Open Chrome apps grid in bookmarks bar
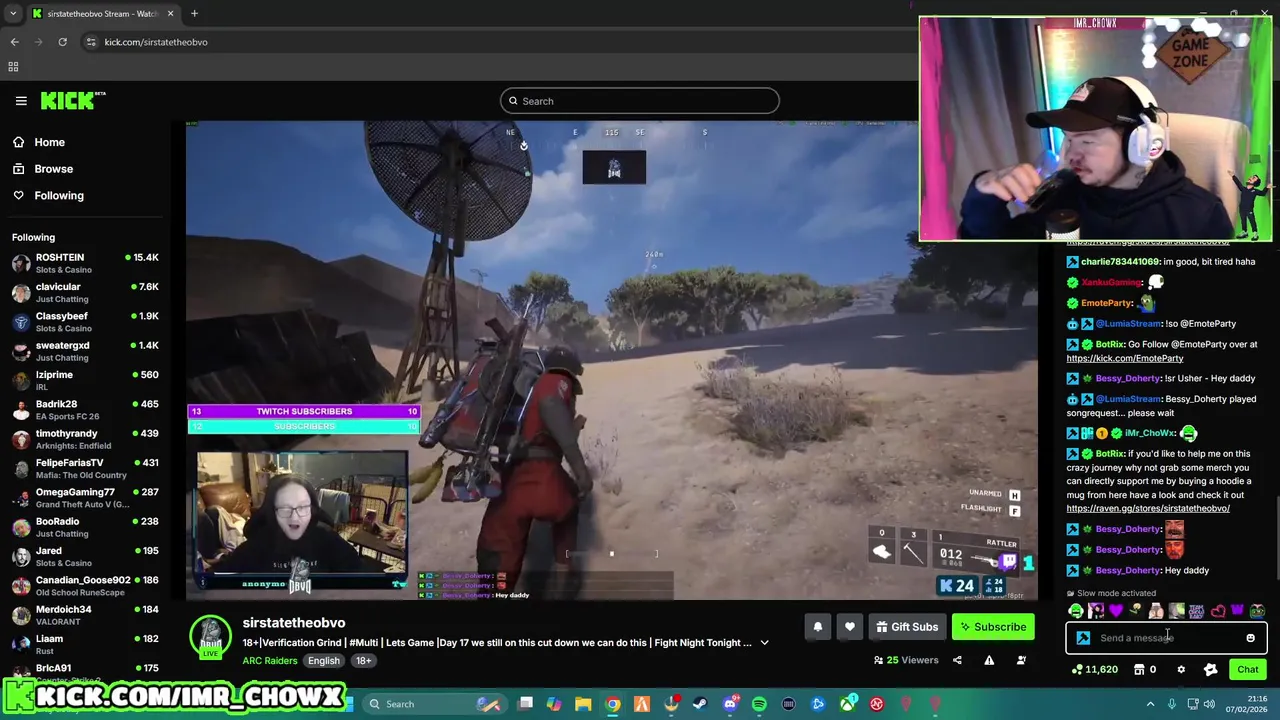 pyautogui.click(x=13, y=67)
